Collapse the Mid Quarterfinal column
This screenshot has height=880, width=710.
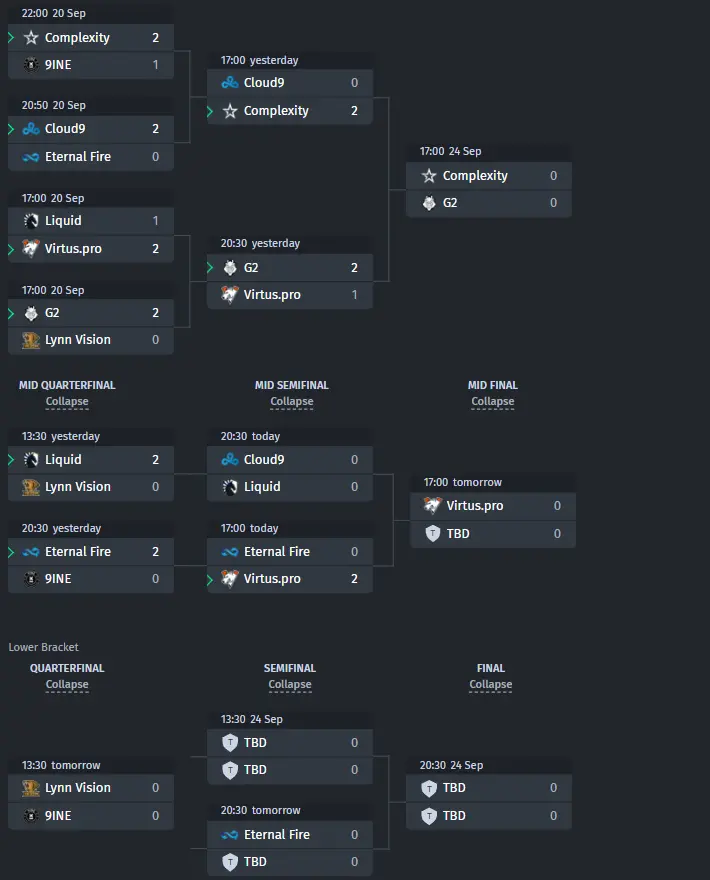click(x=67, y=401)
